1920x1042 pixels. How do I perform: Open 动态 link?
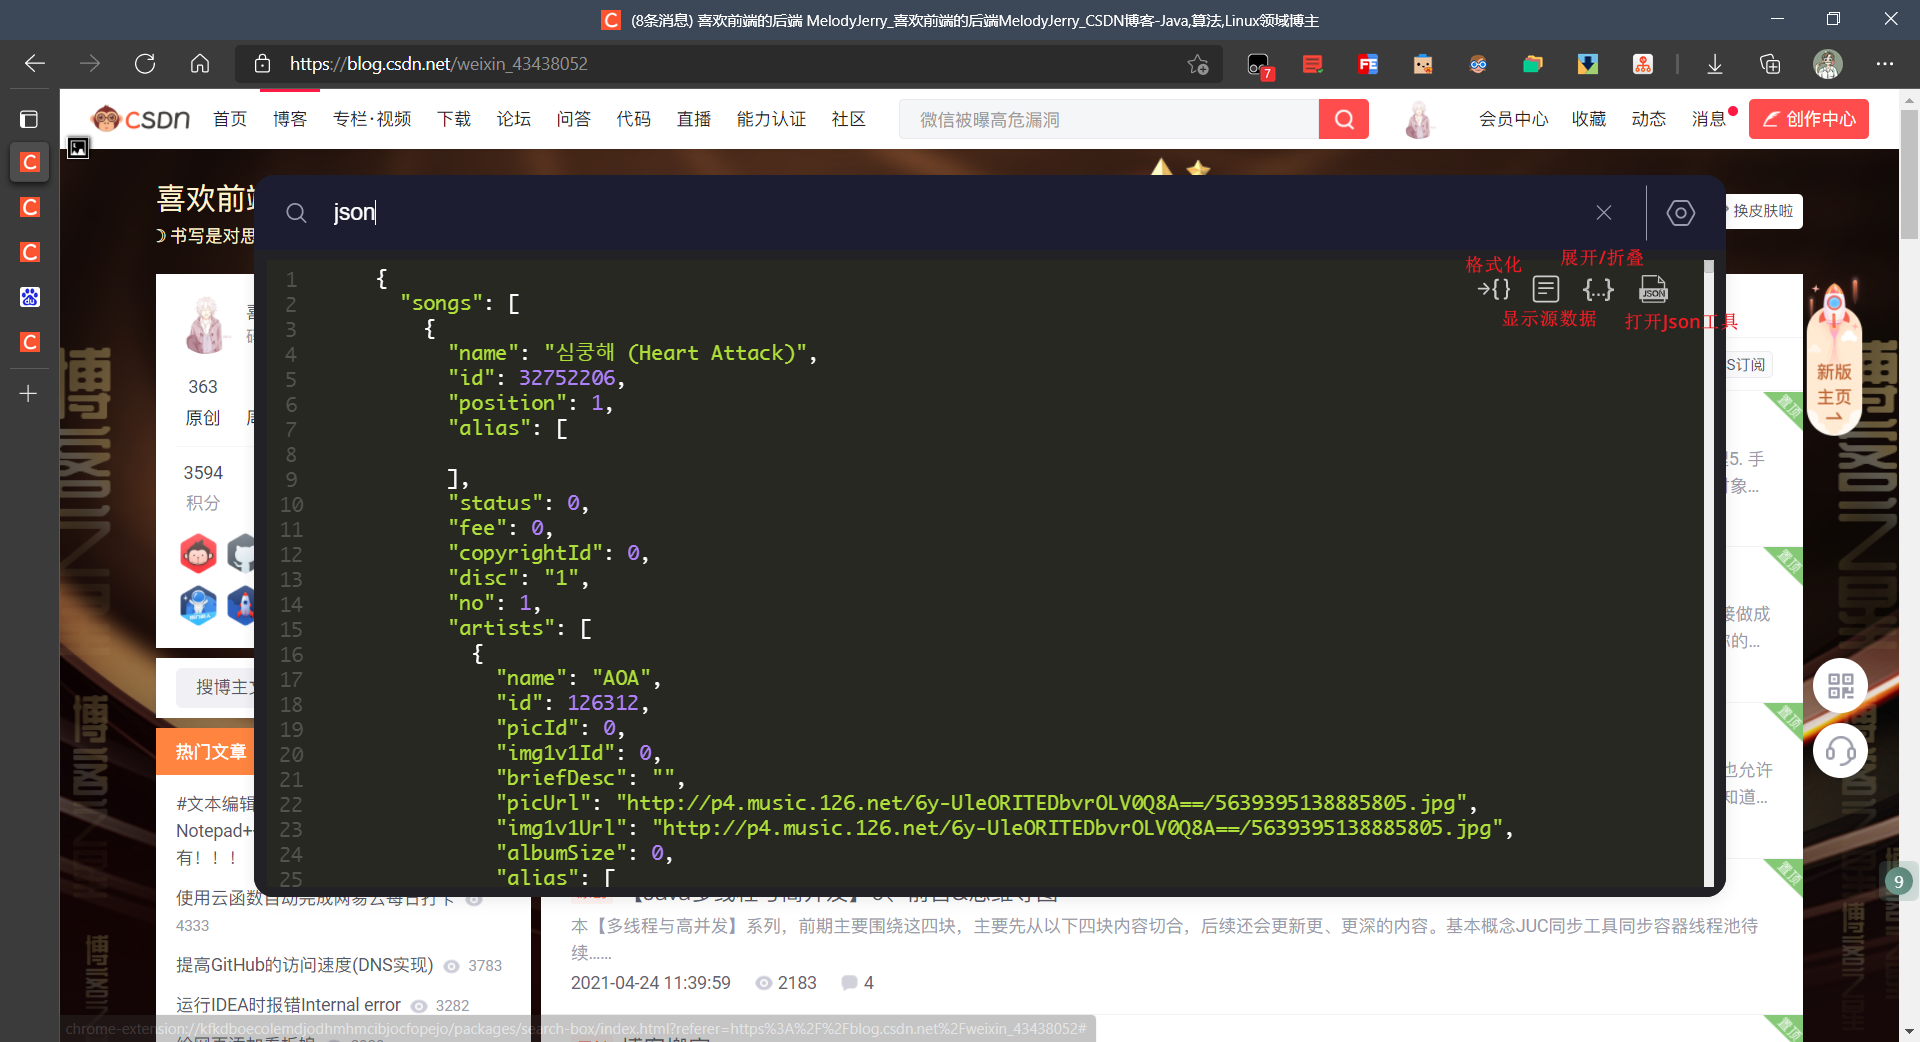(x=1649, y=119)
